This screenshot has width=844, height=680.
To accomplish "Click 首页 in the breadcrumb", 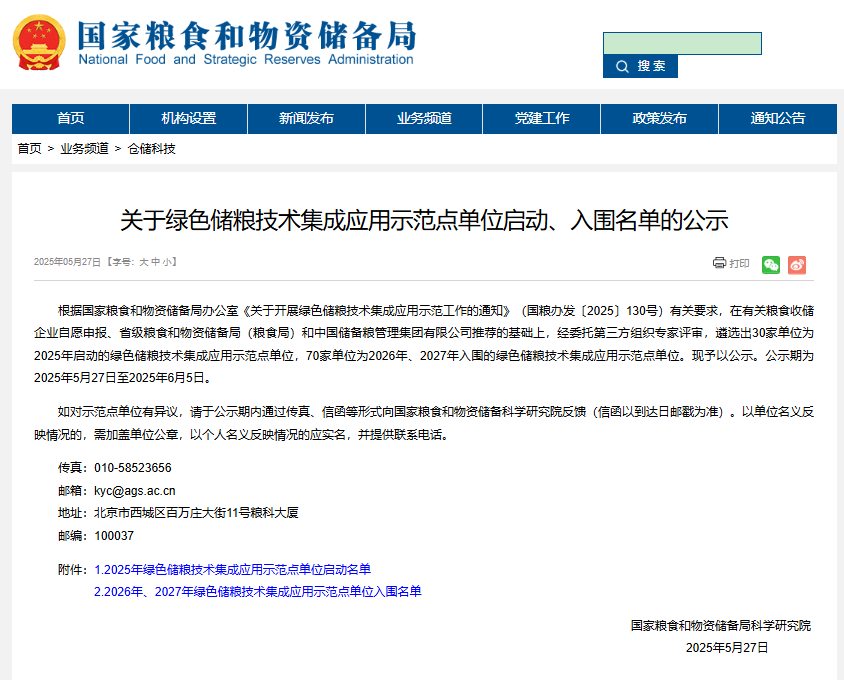I will (x=29, y=148).
